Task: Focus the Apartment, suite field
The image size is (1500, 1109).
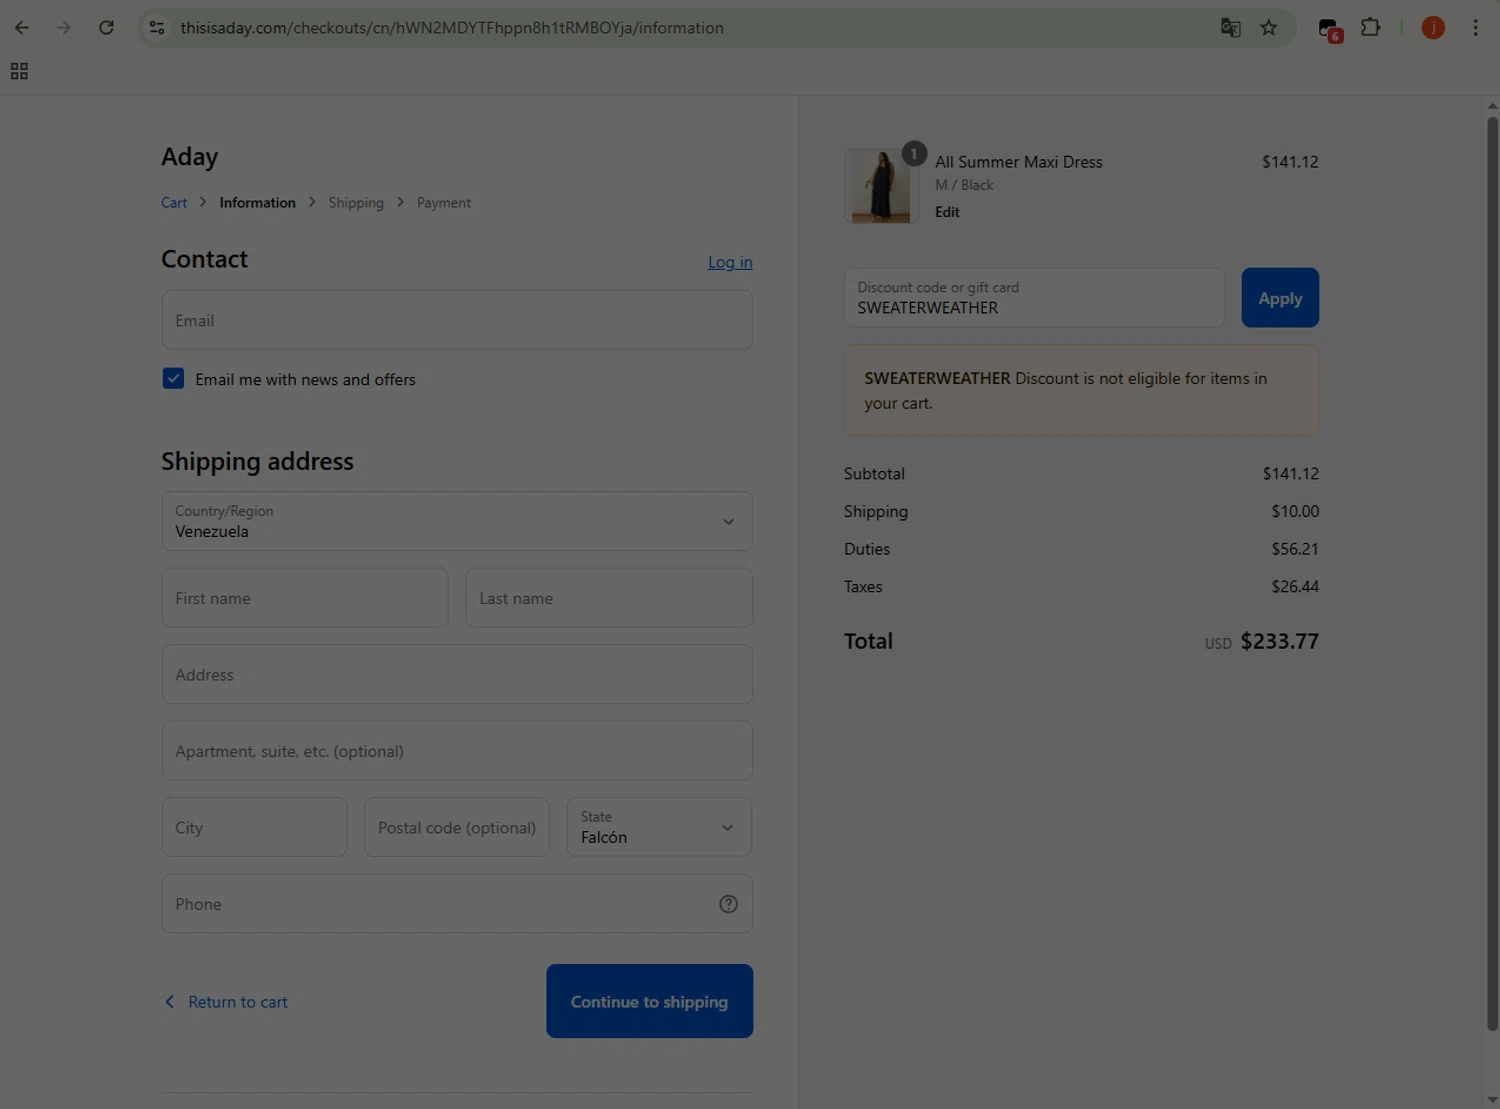Action: 457,751
